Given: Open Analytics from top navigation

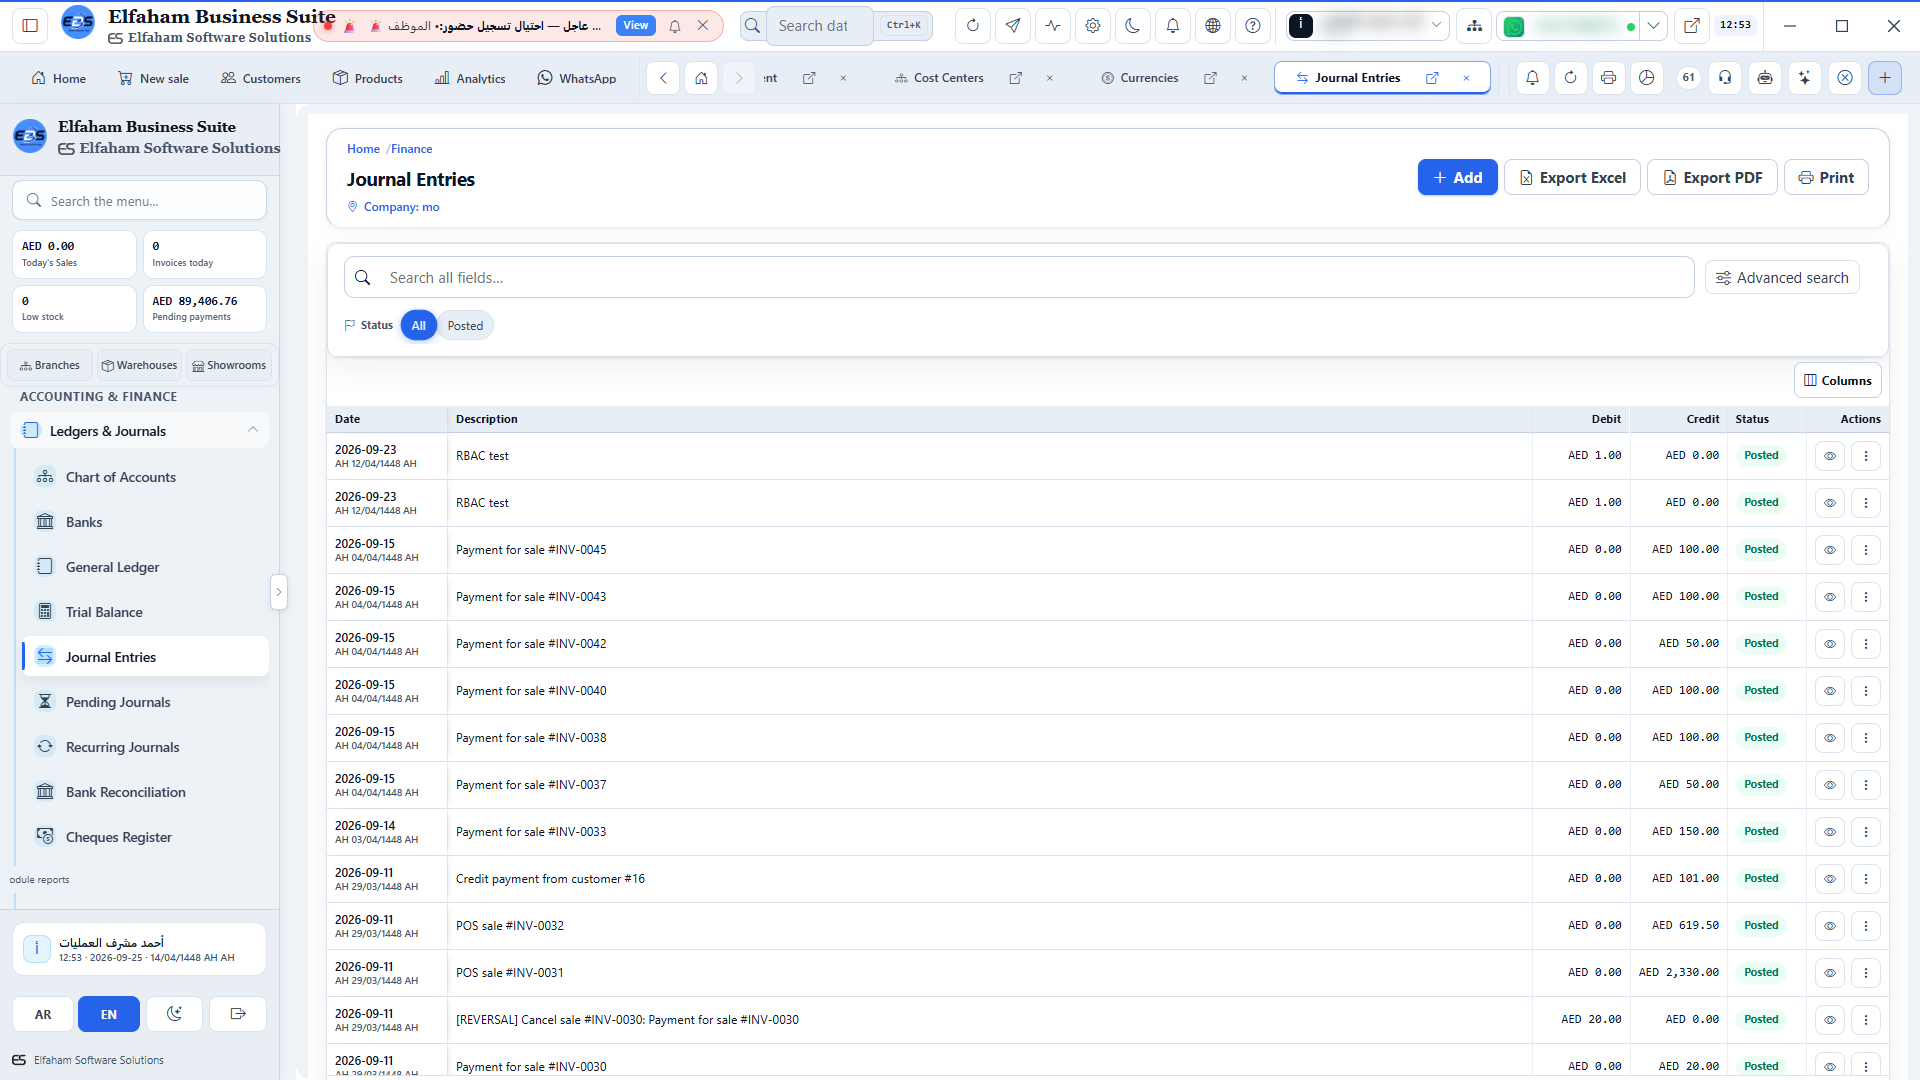Looking at the screenshot, I should click(x=470, y=78).
